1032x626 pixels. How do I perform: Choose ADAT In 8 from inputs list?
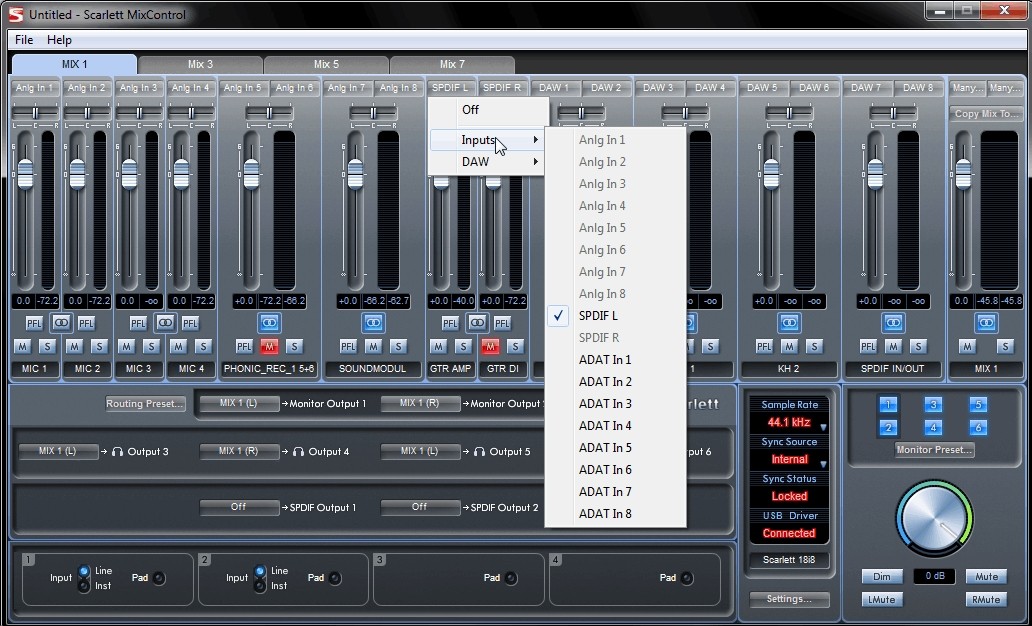click(615, 513)
